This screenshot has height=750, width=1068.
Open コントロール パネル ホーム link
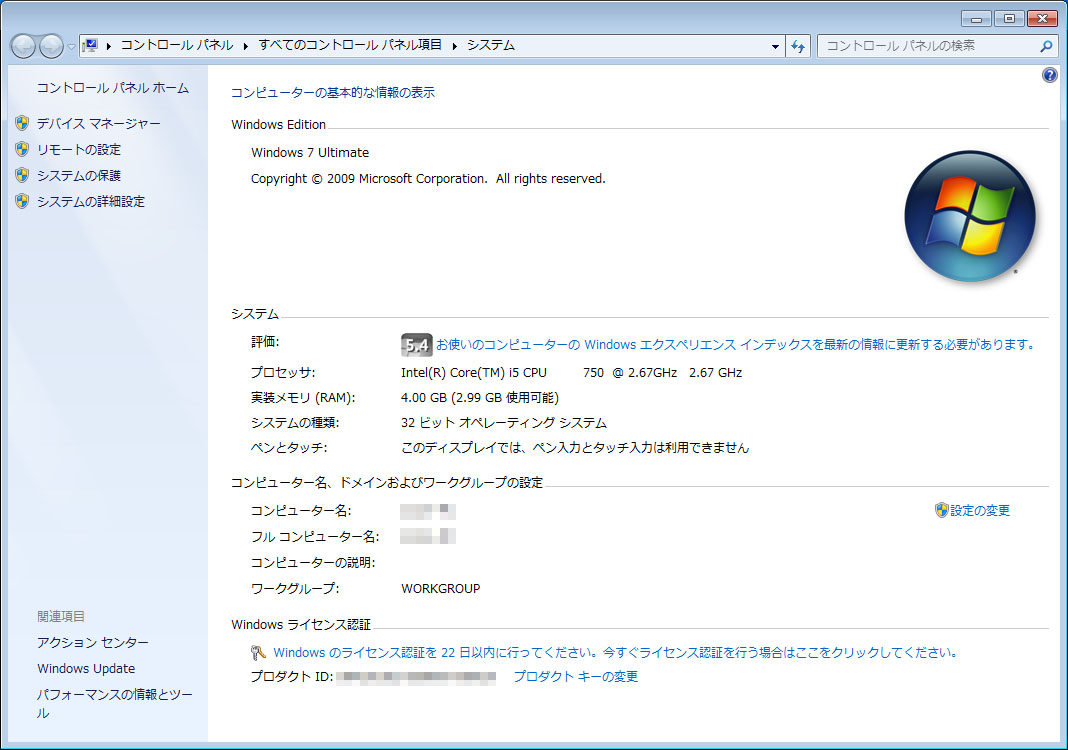(112, 88)
